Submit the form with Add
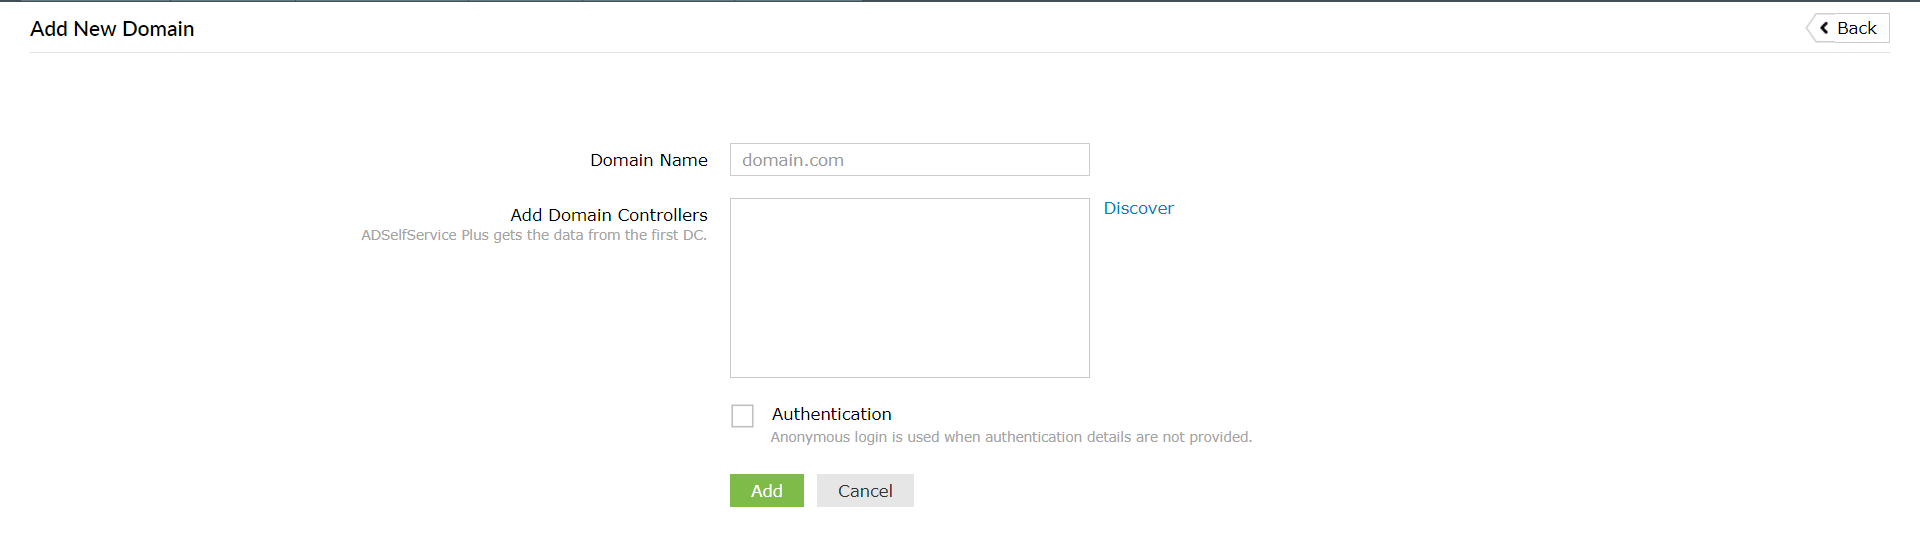The image size is (1920, 541). tap(766, 491)
